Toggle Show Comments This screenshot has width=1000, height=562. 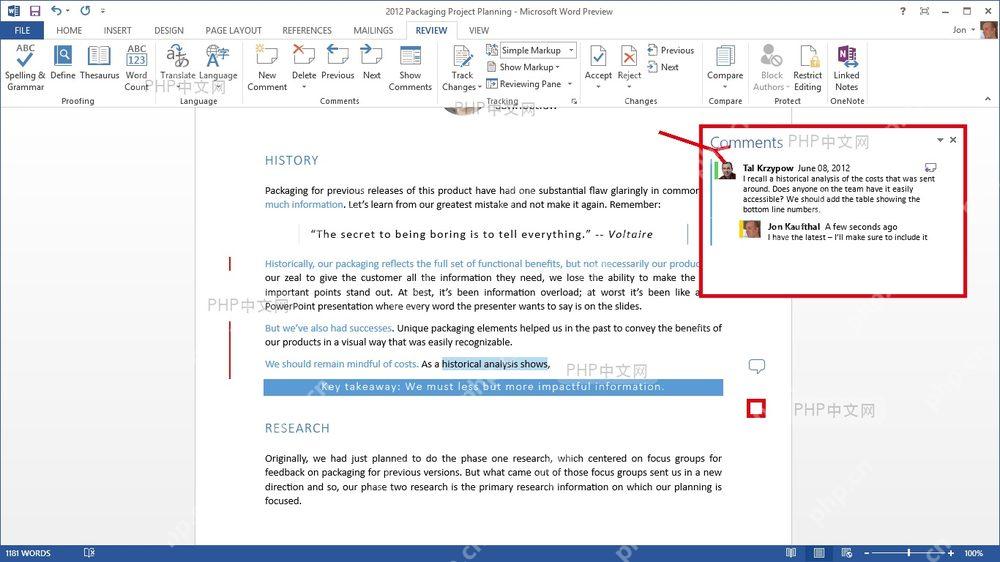point(410,68)
